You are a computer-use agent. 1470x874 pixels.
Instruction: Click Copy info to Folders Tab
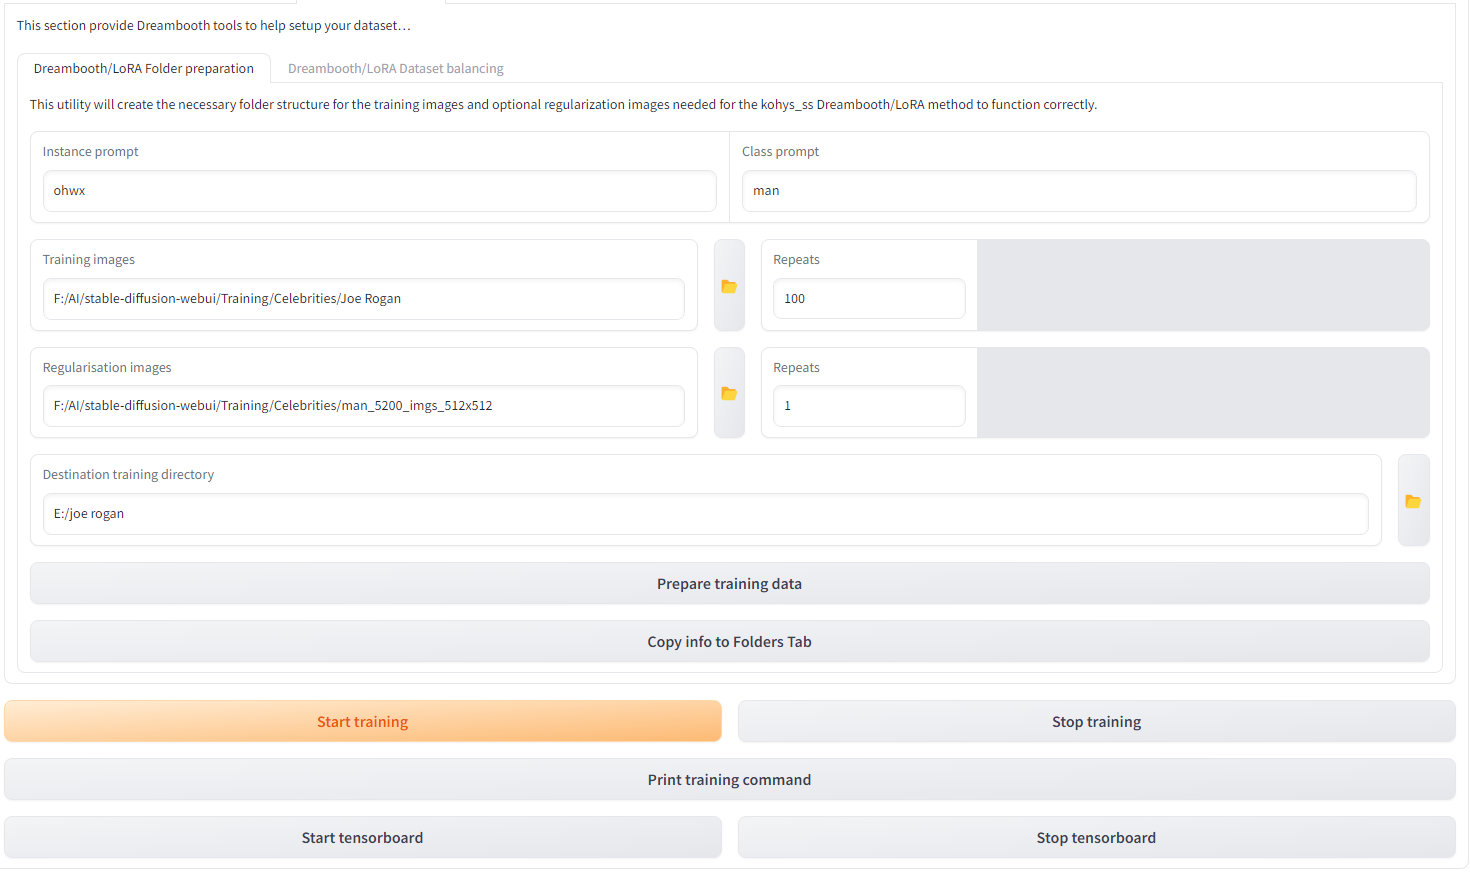click(x=729, y=642)
